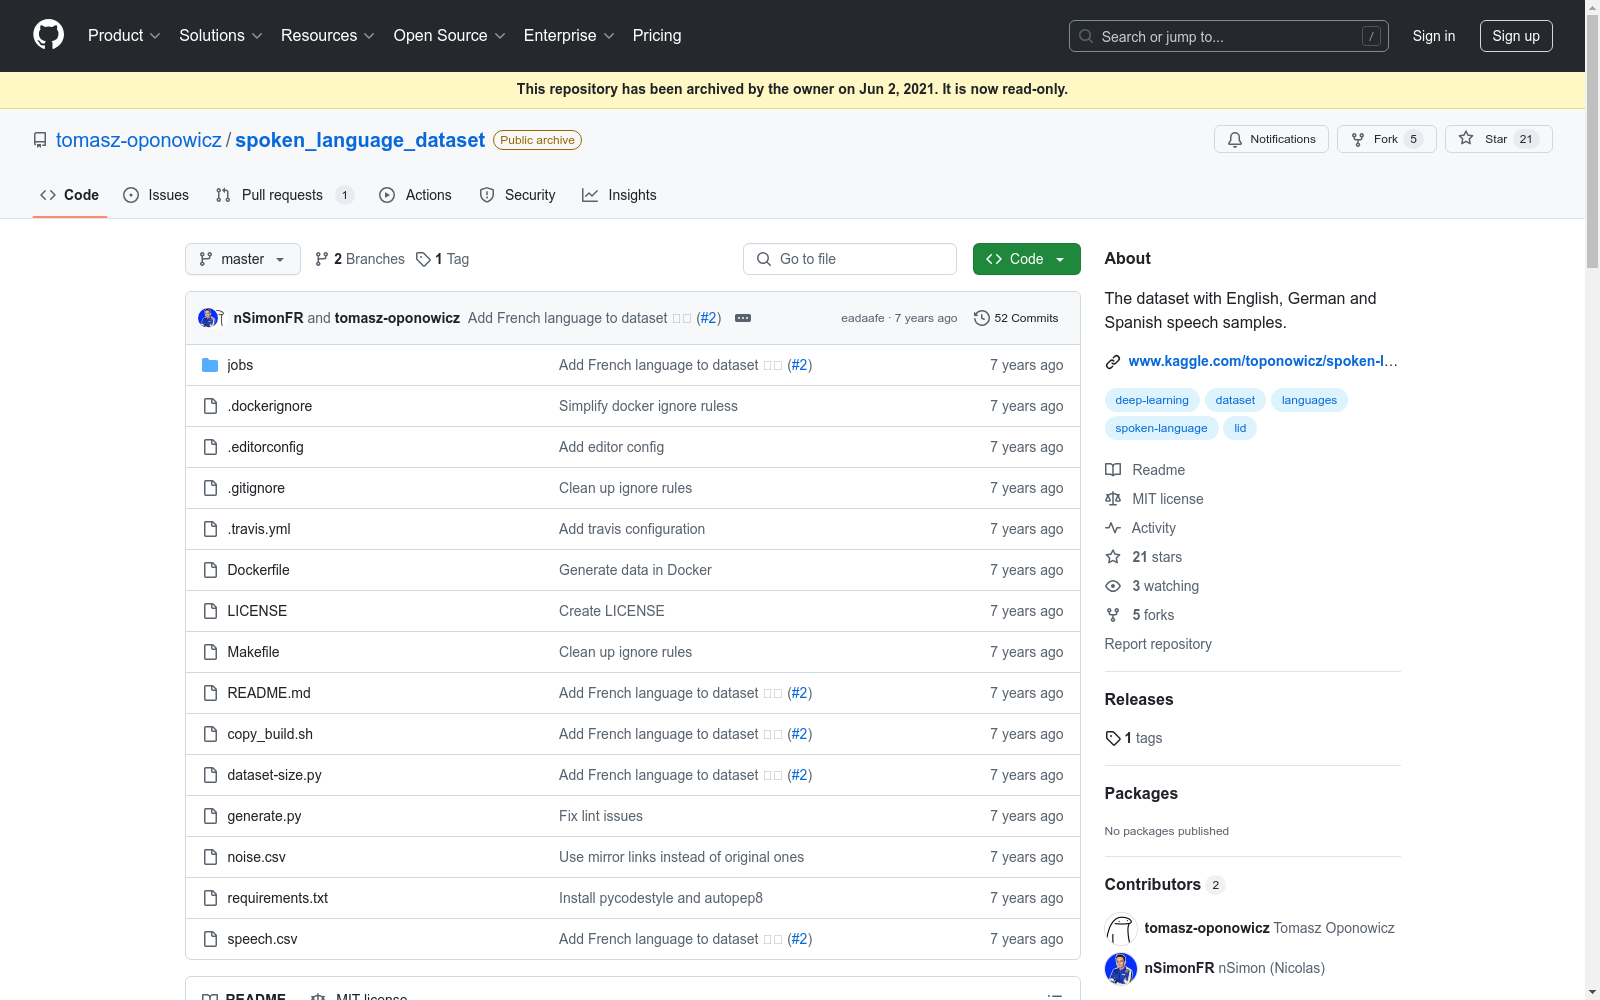Click the eadaafe commit hash
The image size is (1600, 1000).
(x=863, y=318)
